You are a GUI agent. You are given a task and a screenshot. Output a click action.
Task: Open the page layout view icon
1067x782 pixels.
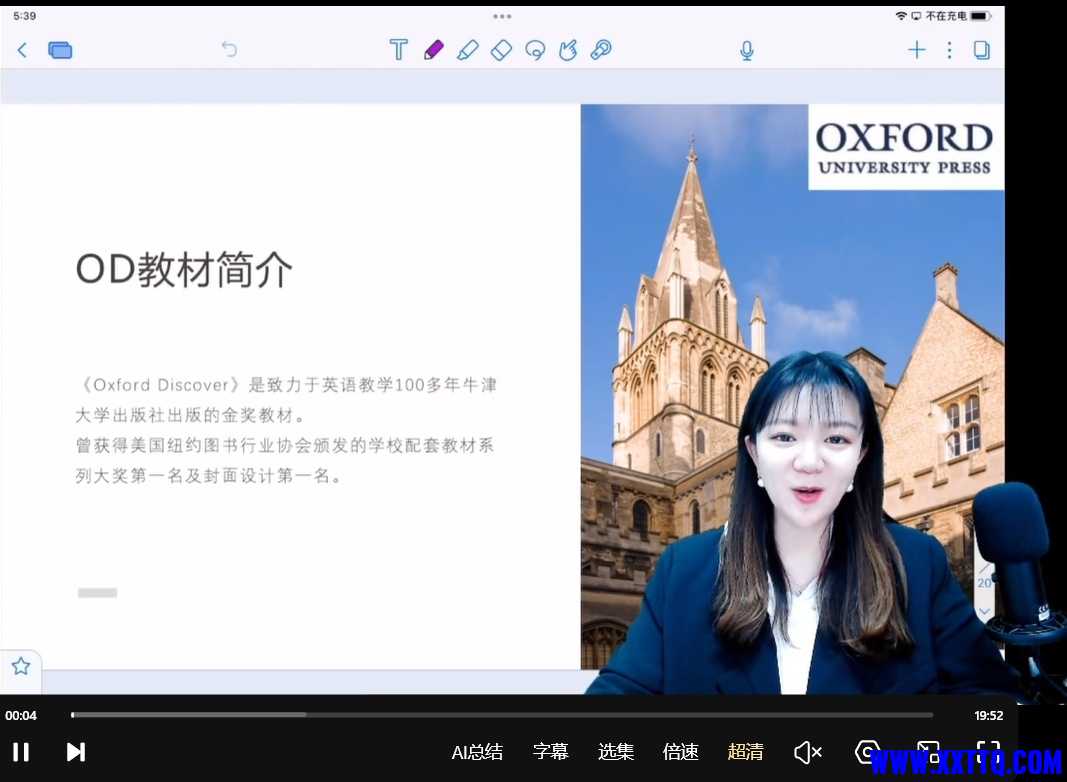(981, 50)
